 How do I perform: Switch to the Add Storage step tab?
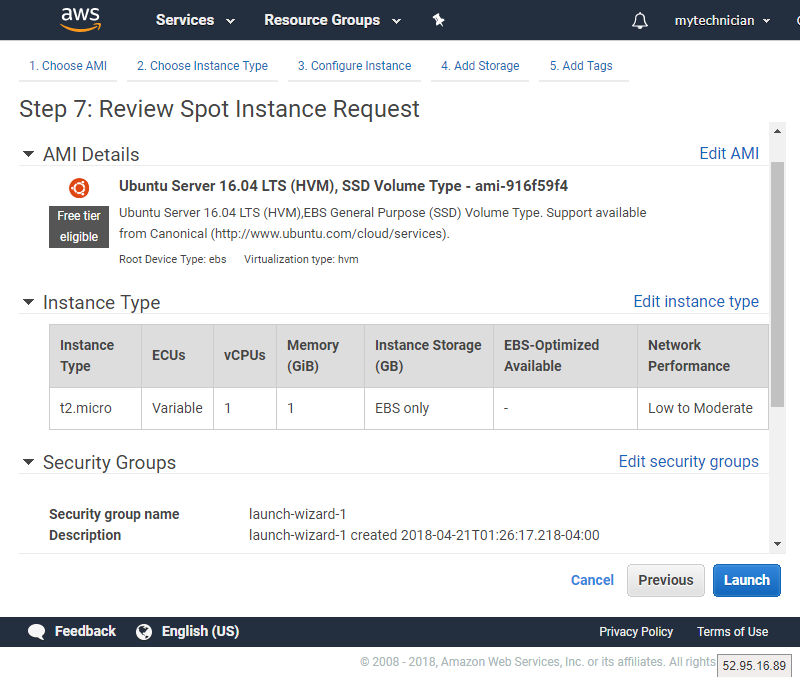[x=480, y=66]
